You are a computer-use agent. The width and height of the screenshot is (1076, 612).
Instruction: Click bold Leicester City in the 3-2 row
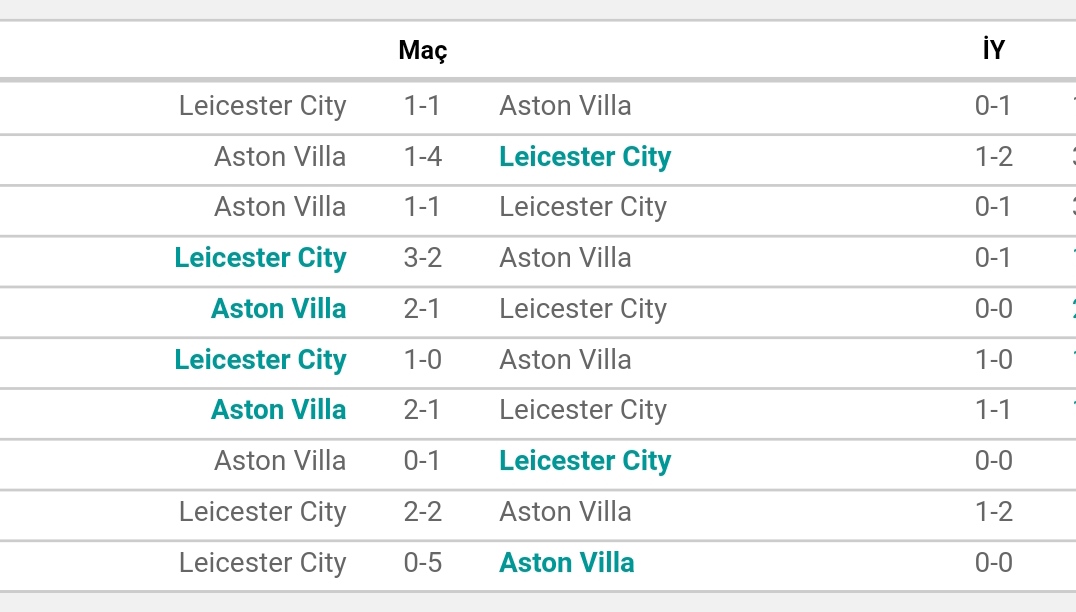coord(260,259)
